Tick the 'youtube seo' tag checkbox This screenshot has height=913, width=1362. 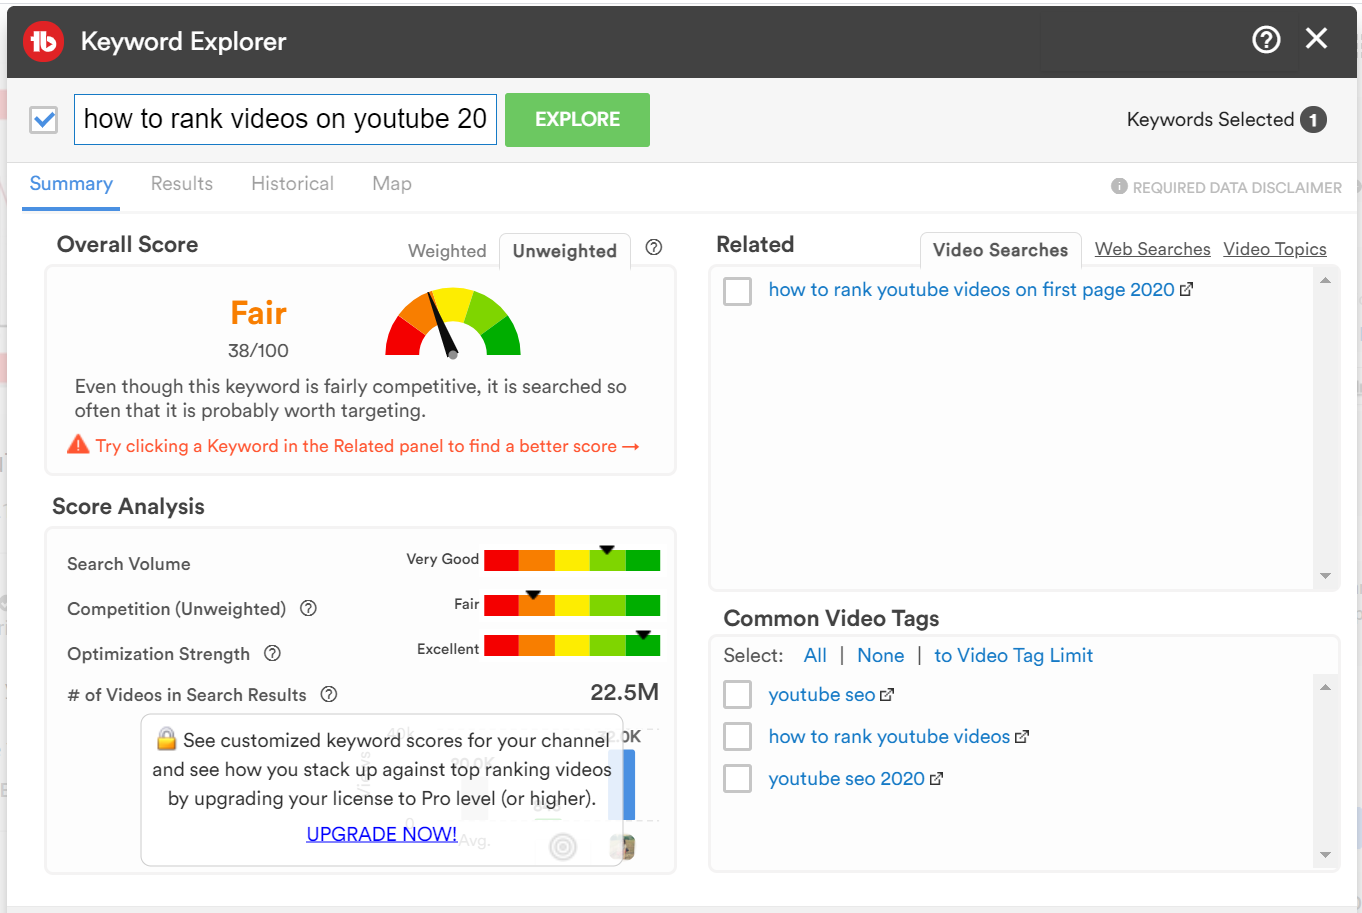[738, 695]
